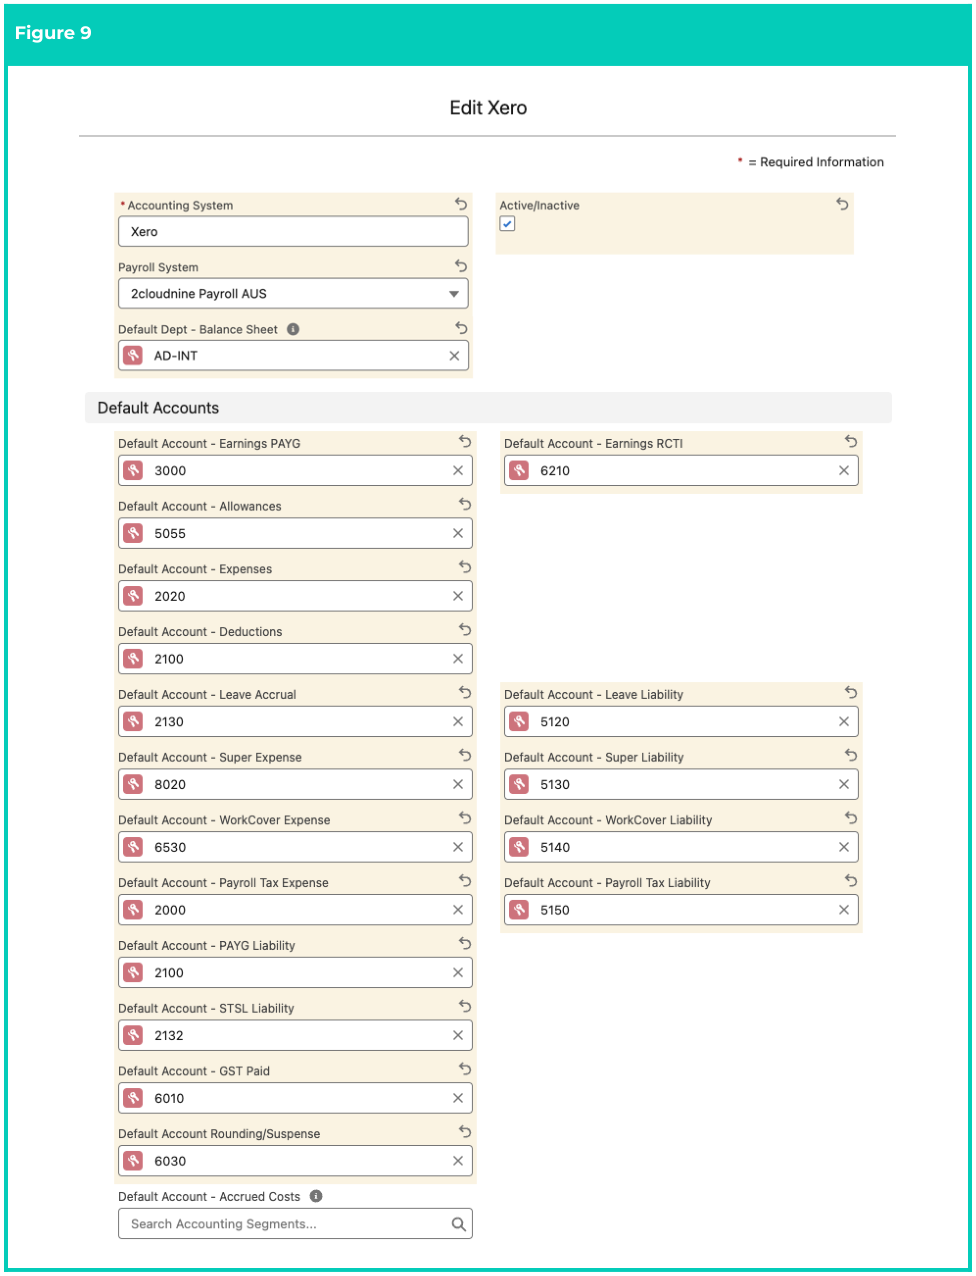Undo Default Account - Deductions

pos(465,630)
